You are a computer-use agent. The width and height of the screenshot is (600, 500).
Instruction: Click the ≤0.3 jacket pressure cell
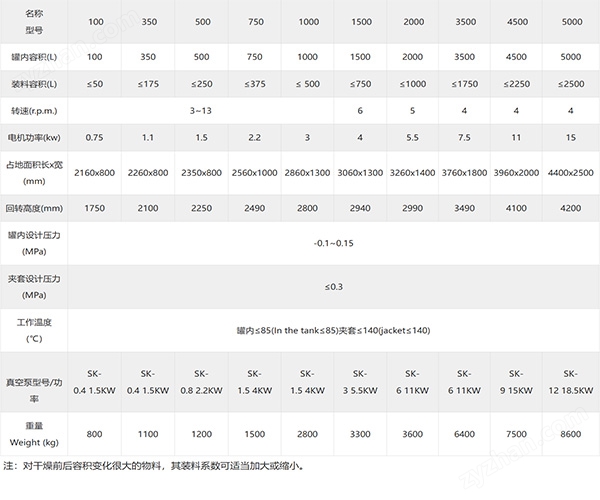pos(333,287)
